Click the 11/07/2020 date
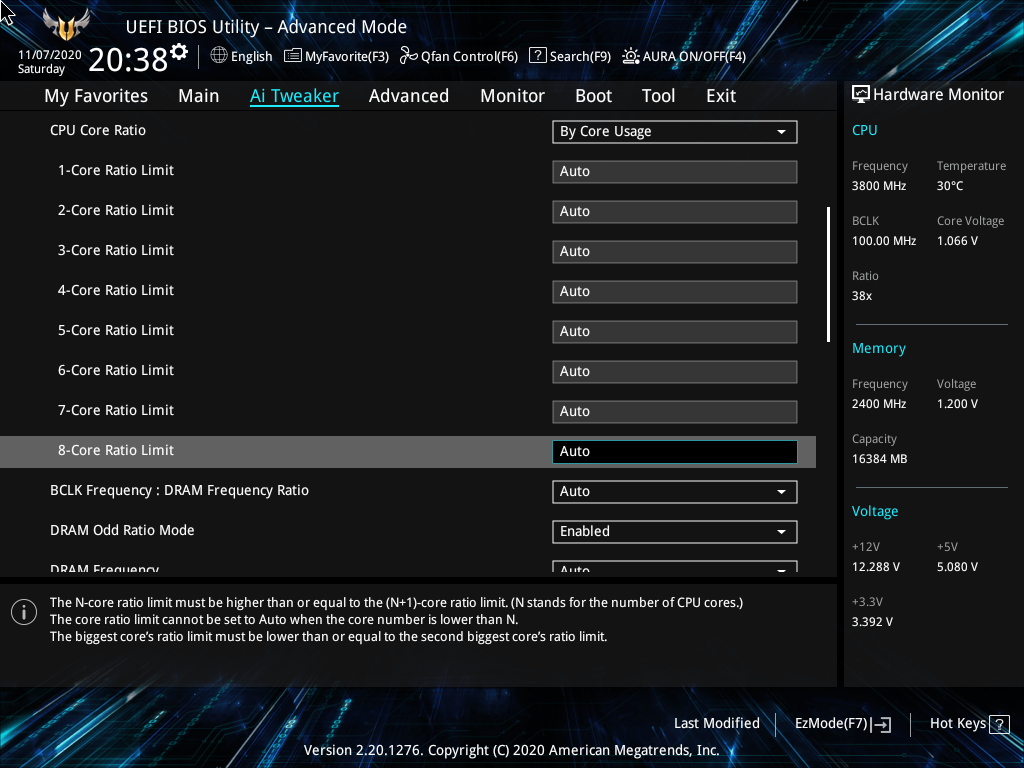 [x=50, y=55]
